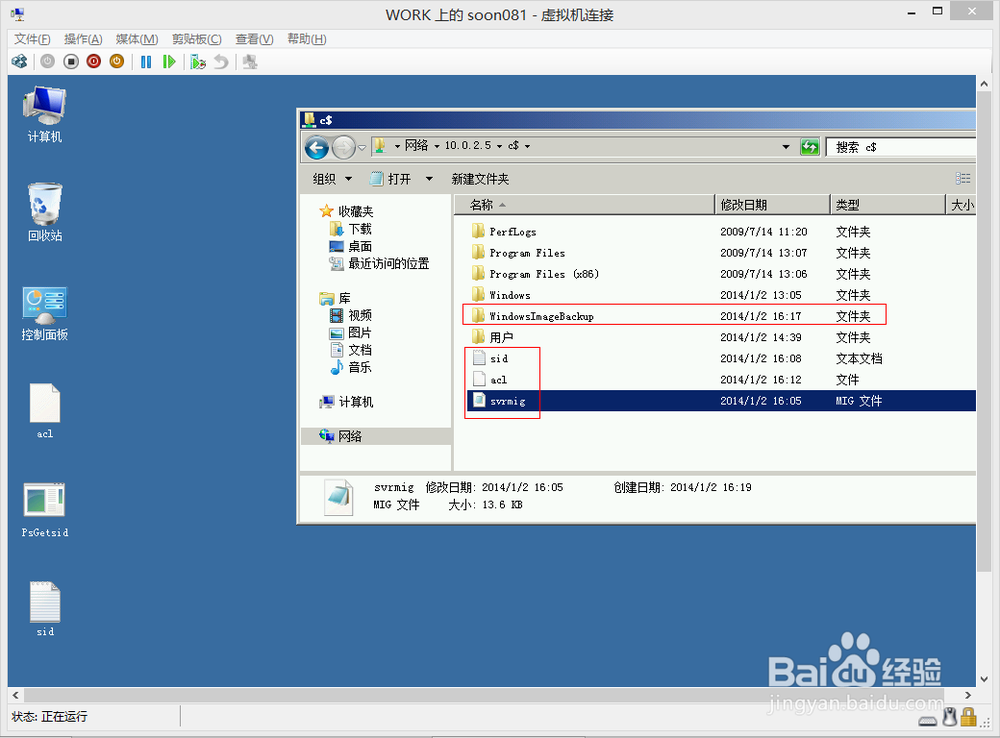Open the 帮助(H) menu
The width and height of the screenshot is (1000, 738).
click(307, 39)
